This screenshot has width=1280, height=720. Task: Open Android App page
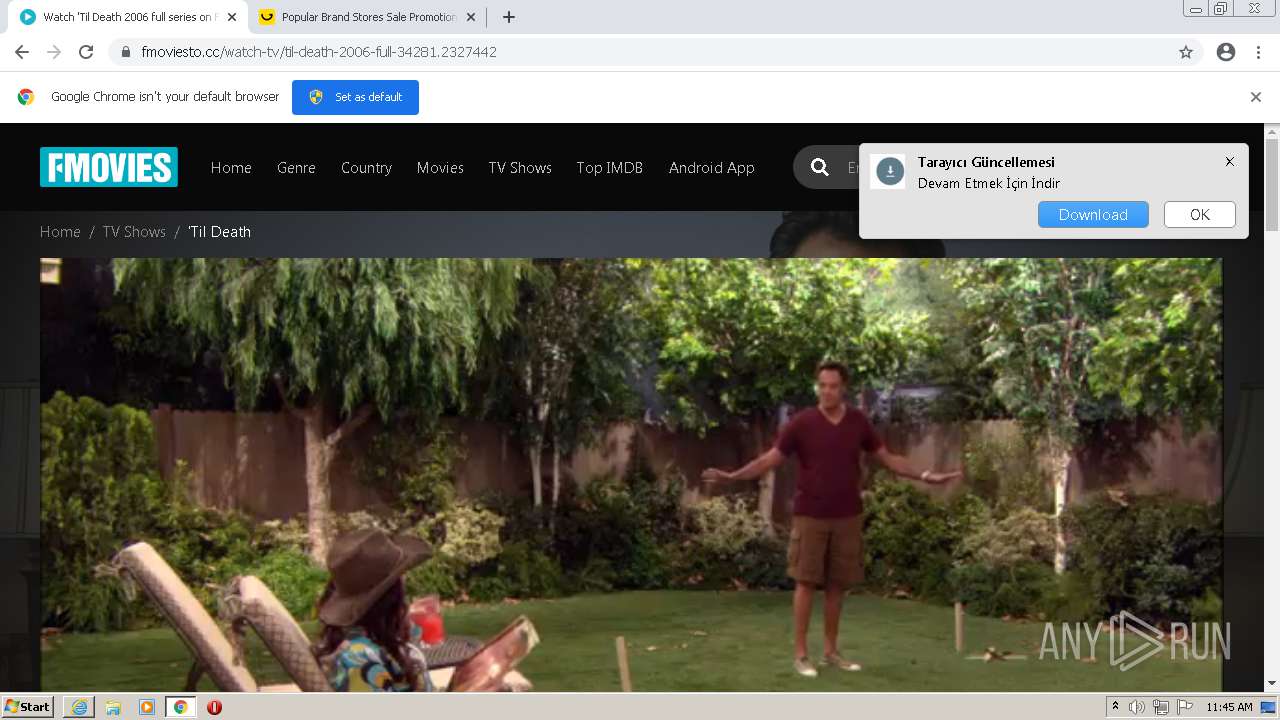click(x=711, y=168)
